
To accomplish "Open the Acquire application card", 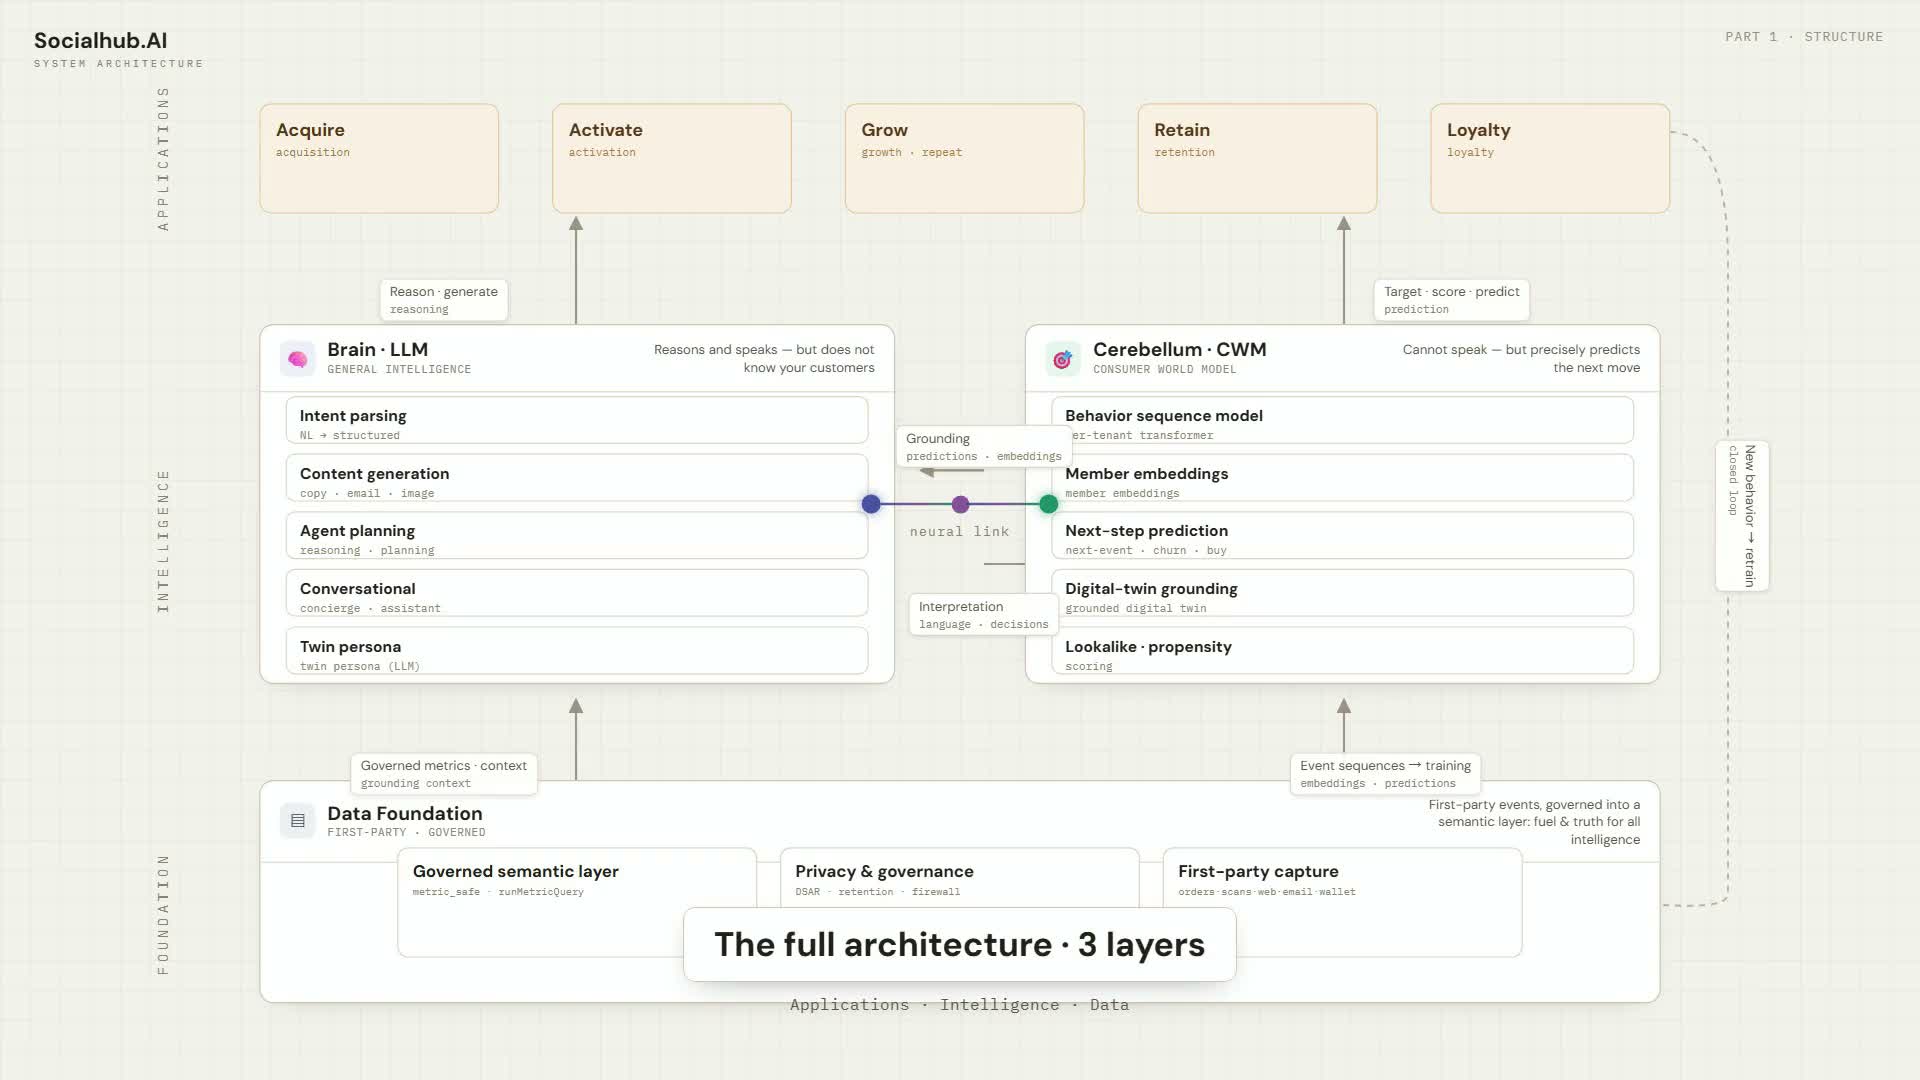I will point(379,158).
